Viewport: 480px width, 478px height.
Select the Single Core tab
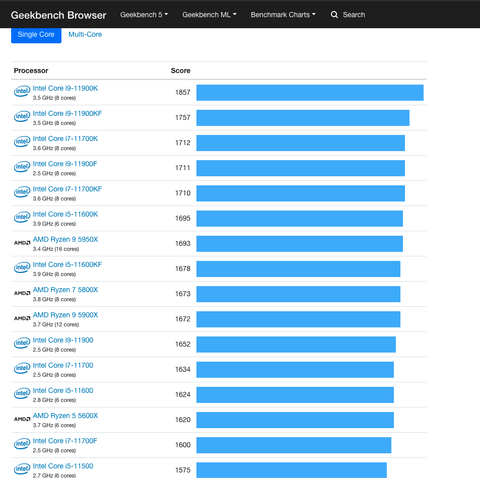tap(36, 35)
